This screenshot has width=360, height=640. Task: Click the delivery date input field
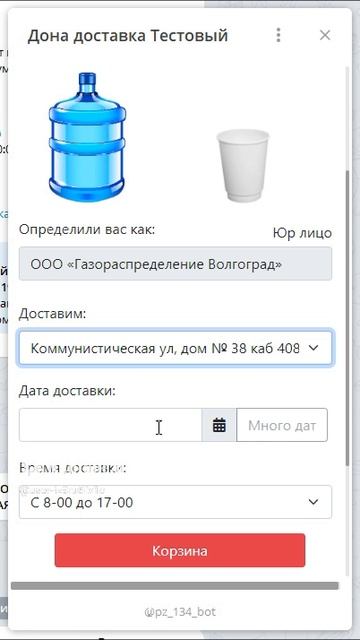pos(110,425)
